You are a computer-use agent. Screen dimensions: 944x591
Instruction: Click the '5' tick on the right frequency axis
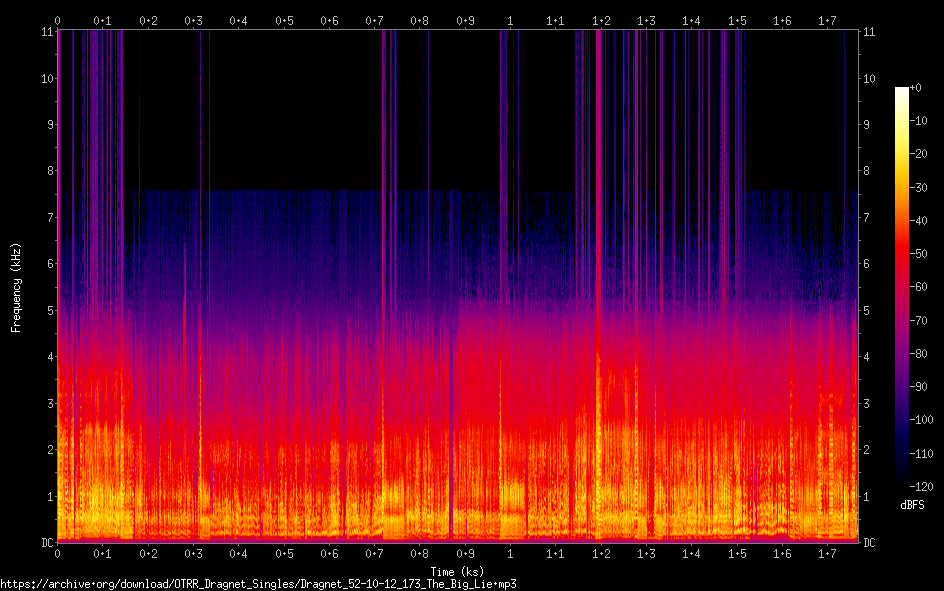866,311
